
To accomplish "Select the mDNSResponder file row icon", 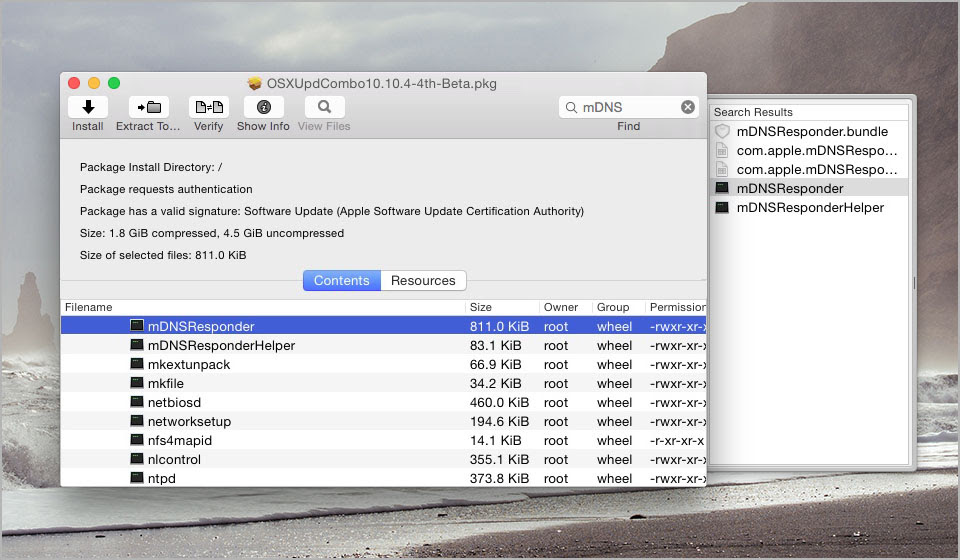I will [137, 326].
